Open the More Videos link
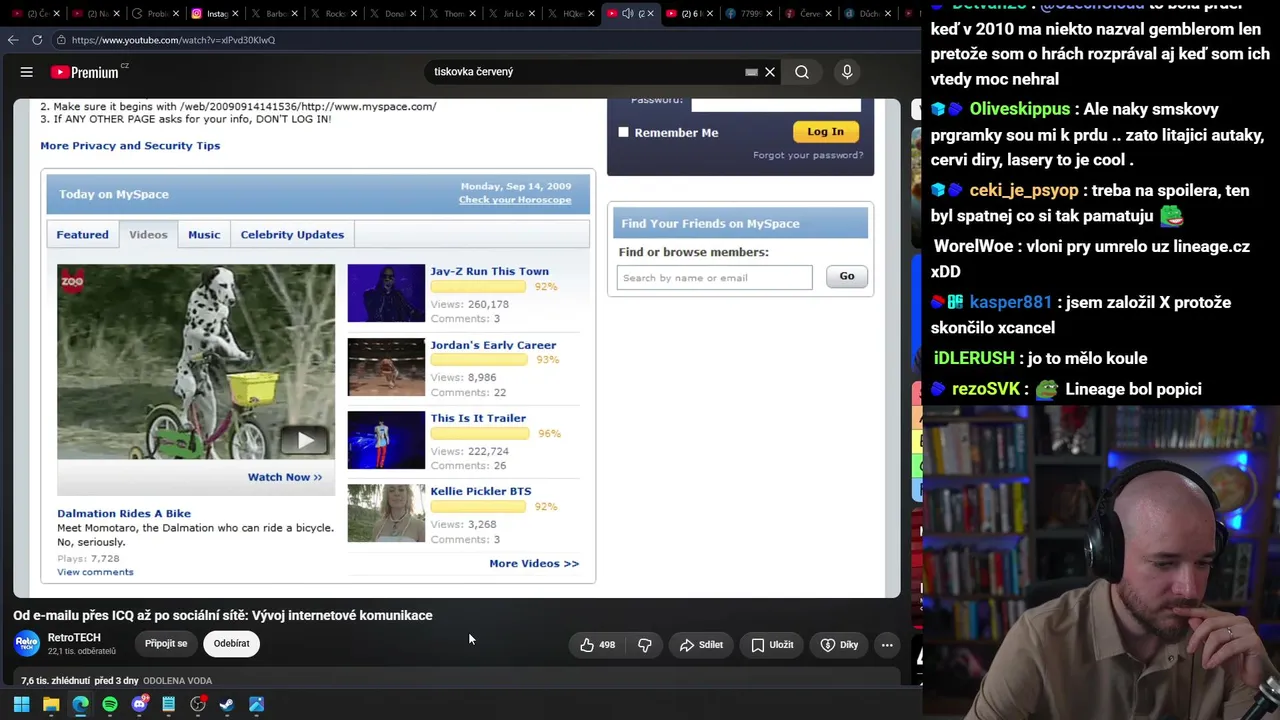This screenshot has height=720, width=1280. click(534, 564)
